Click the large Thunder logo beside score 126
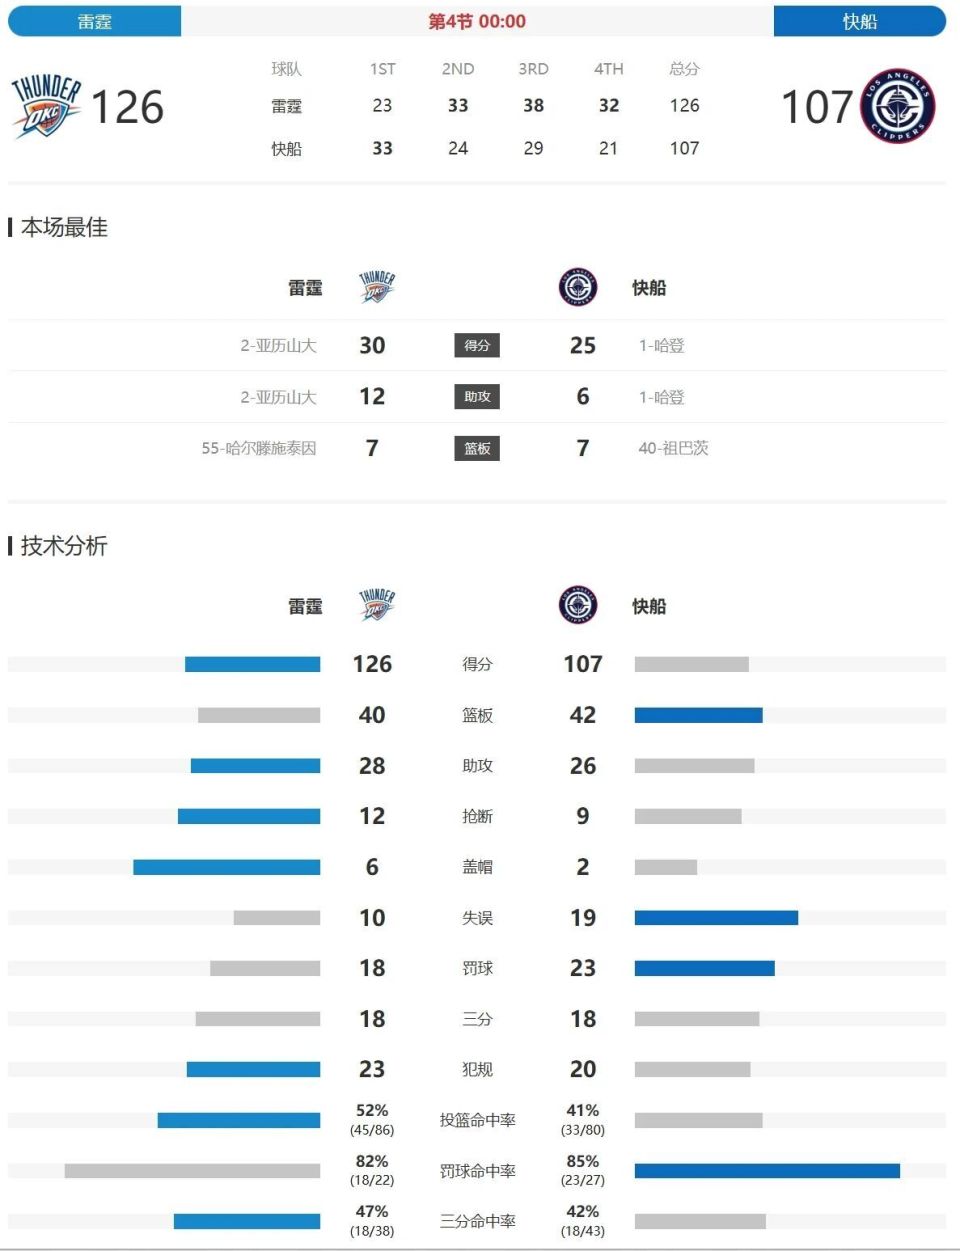The width and height of the screenshot is (960, 1251). click(46, 106)
